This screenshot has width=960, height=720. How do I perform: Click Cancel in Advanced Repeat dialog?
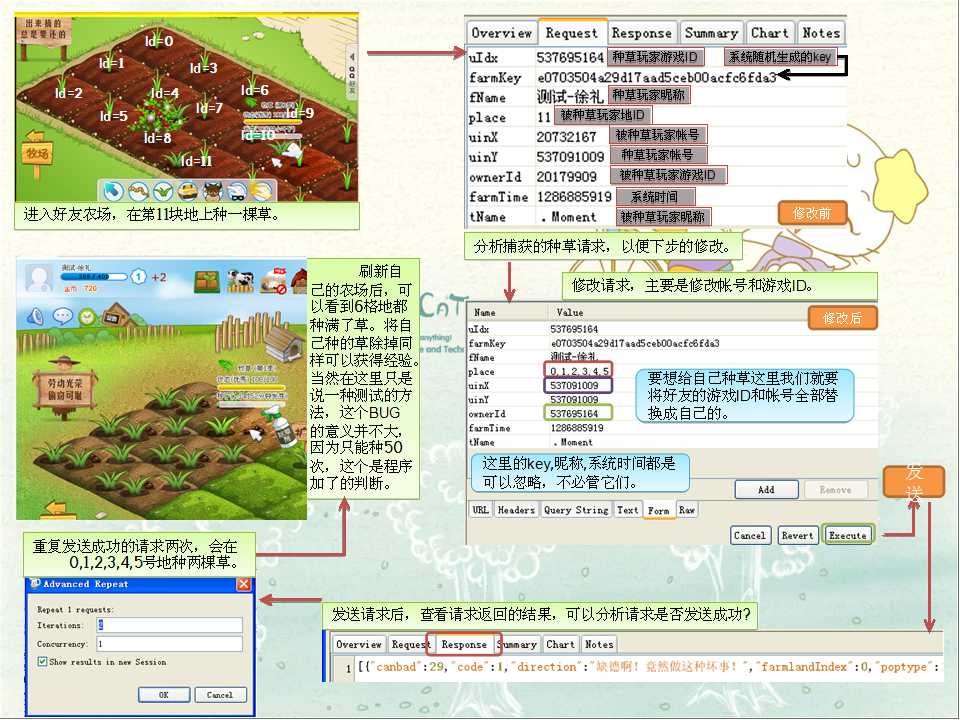(220, 695)
